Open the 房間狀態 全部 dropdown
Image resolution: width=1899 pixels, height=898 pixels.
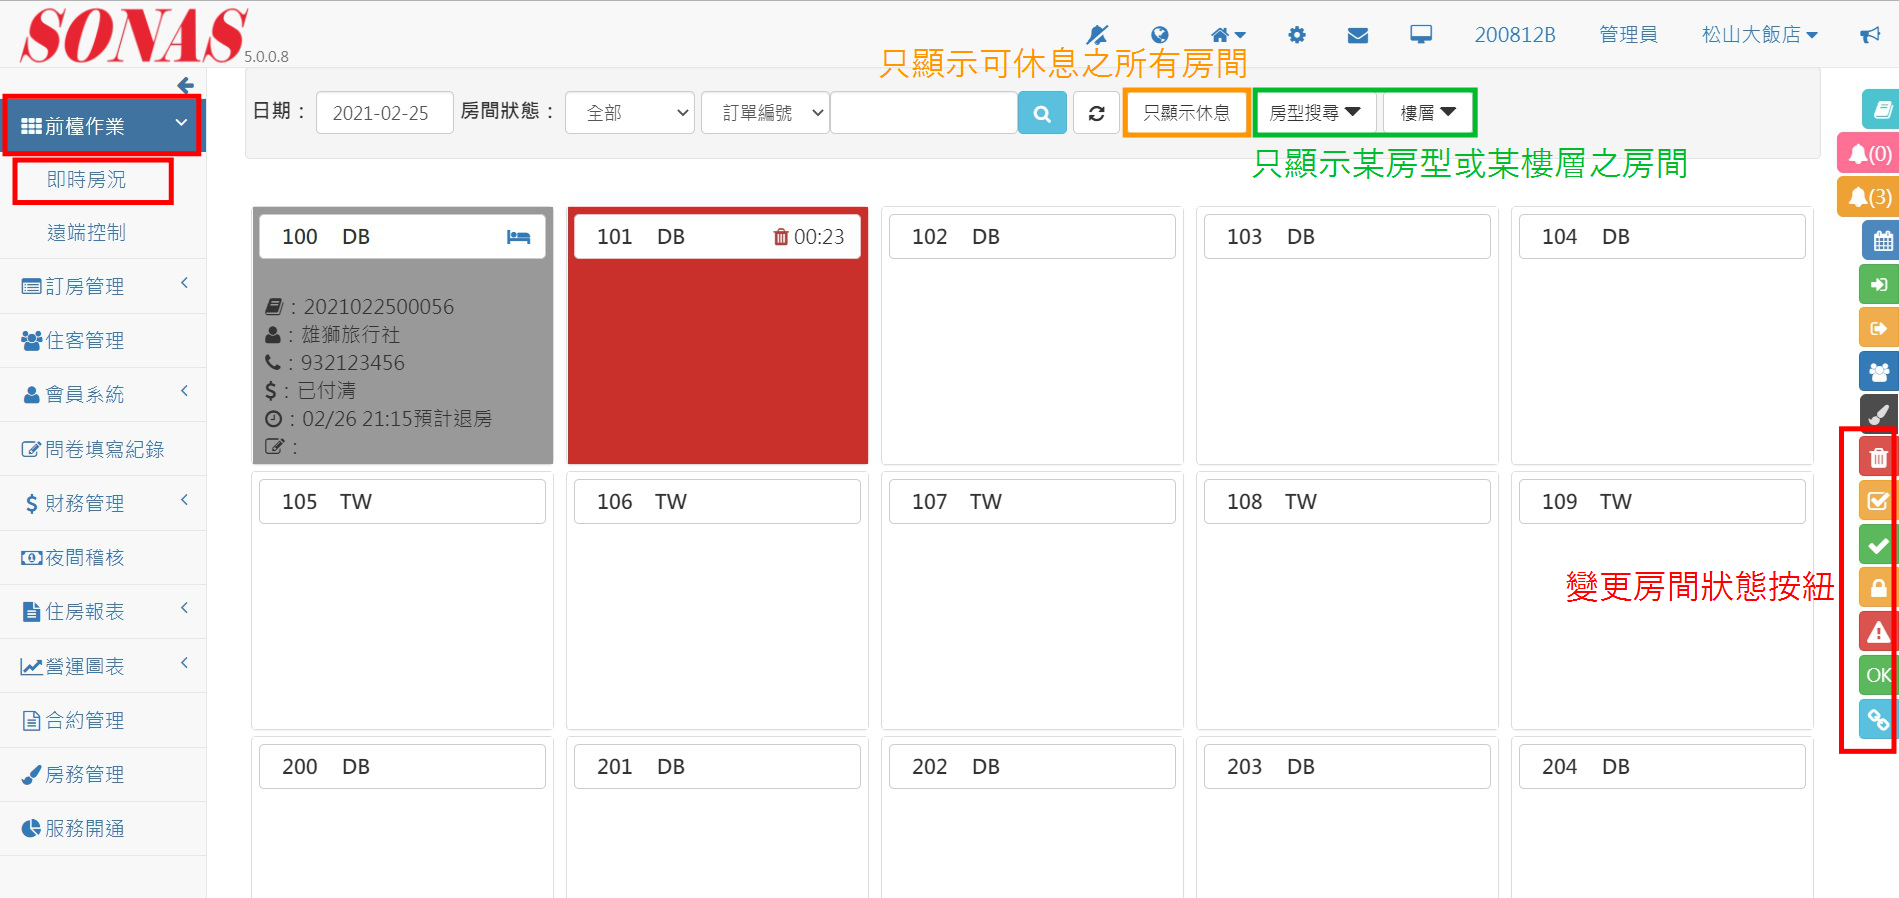pos(630,113)
